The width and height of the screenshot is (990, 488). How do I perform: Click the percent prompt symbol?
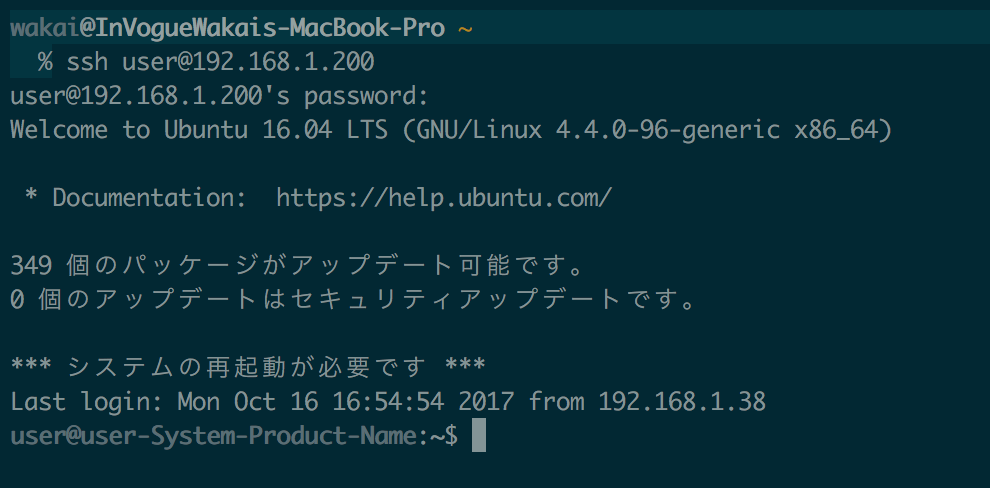coord(45,62)
